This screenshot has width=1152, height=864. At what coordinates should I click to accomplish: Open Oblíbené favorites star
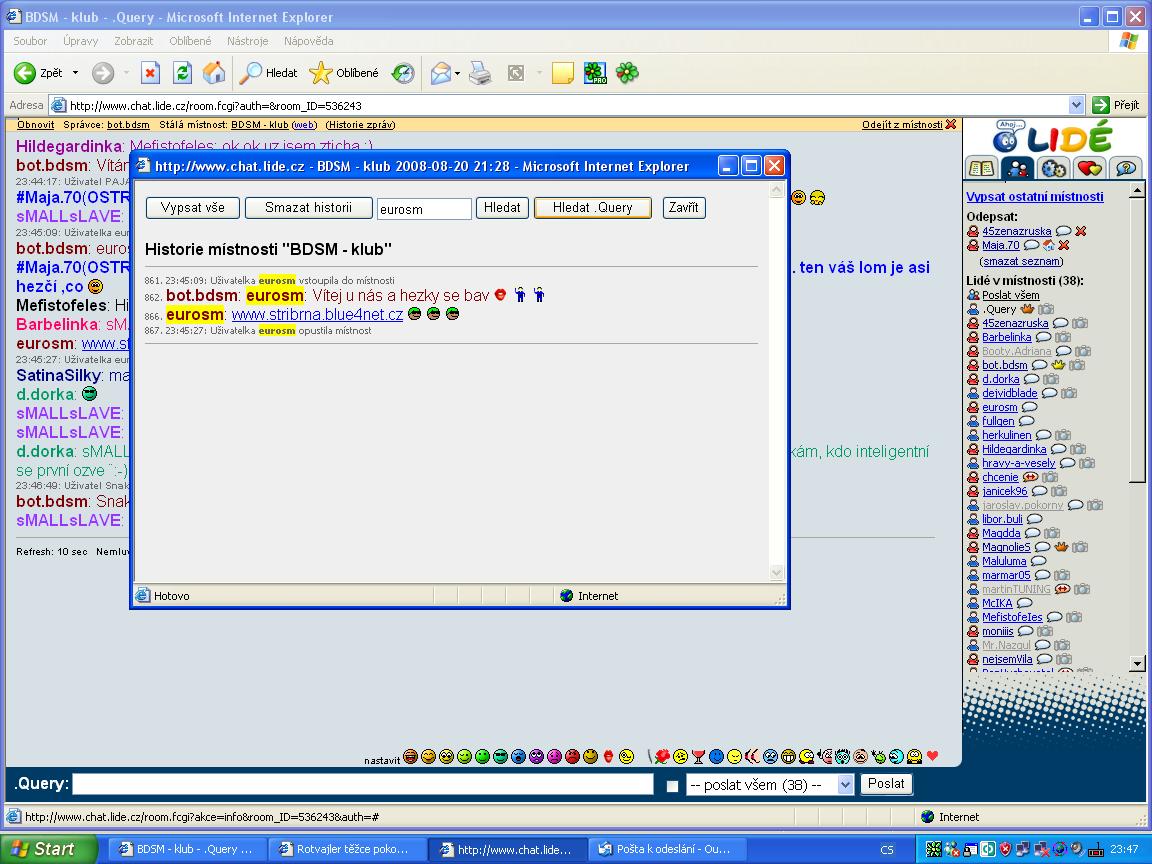[344, 73]
